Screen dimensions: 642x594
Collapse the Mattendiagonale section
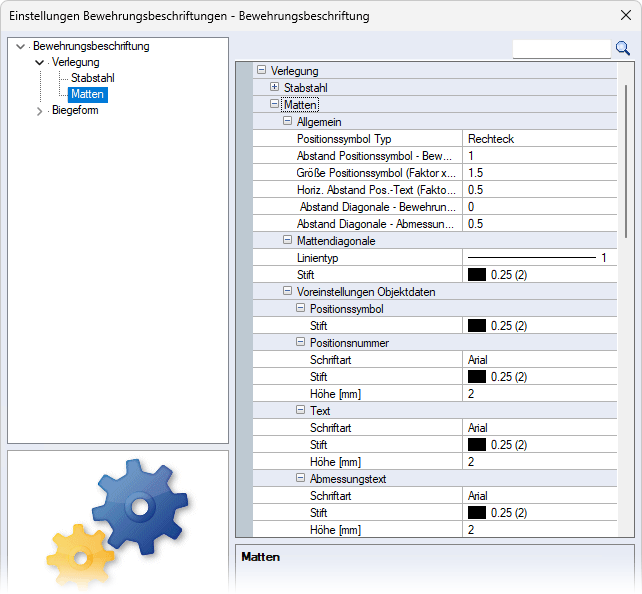point(288,241)
